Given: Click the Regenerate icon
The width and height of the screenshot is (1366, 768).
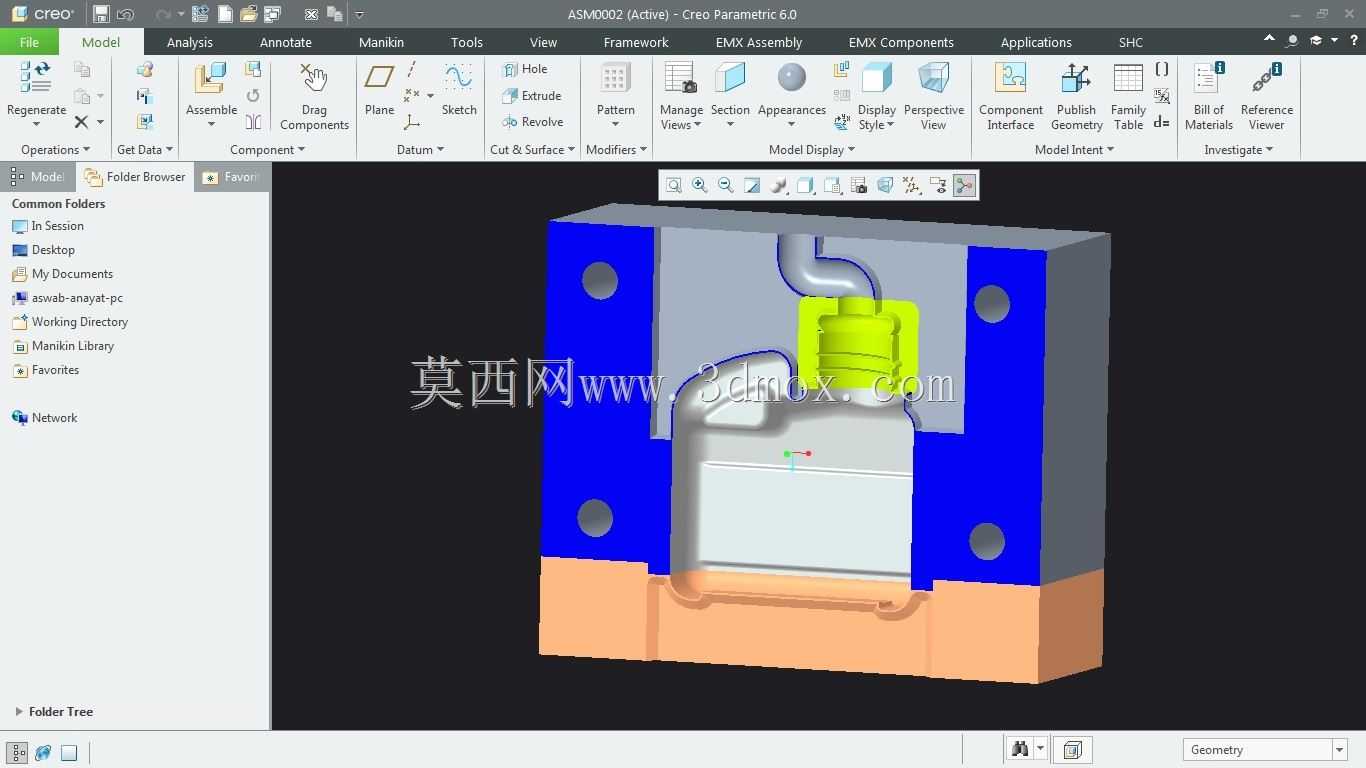Looking at the screenshot, I should 36,78.
